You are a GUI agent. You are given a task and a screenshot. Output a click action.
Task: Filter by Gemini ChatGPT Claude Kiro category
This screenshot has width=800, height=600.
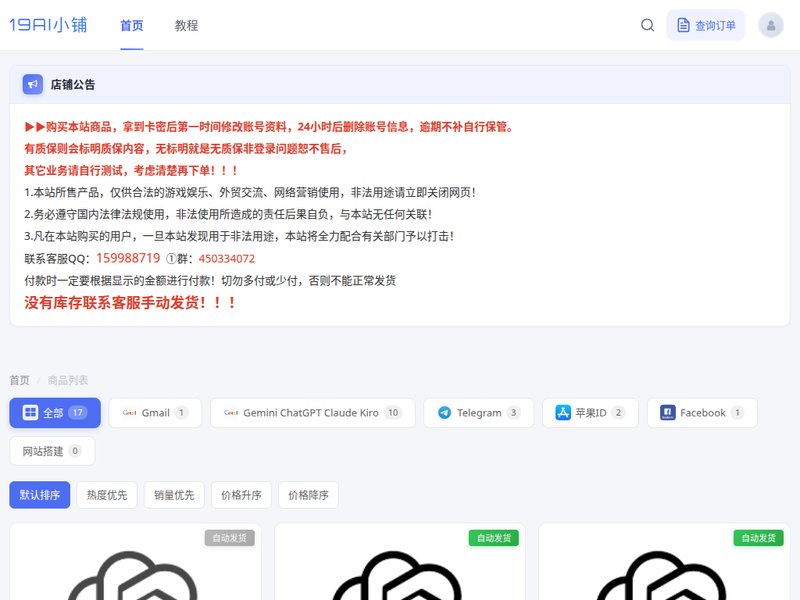coord(313,413)
